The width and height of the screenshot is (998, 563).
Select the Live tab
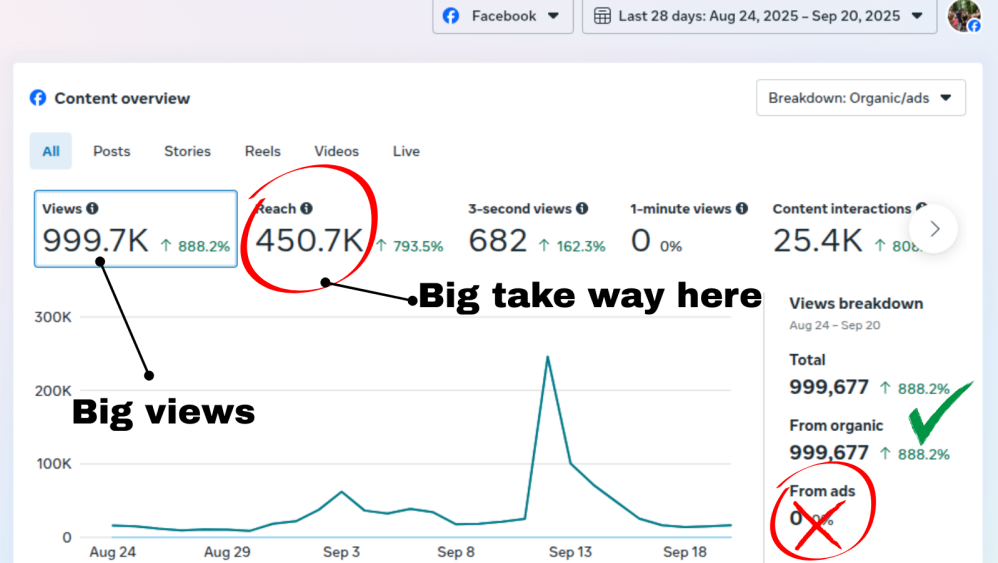(406, 151)
